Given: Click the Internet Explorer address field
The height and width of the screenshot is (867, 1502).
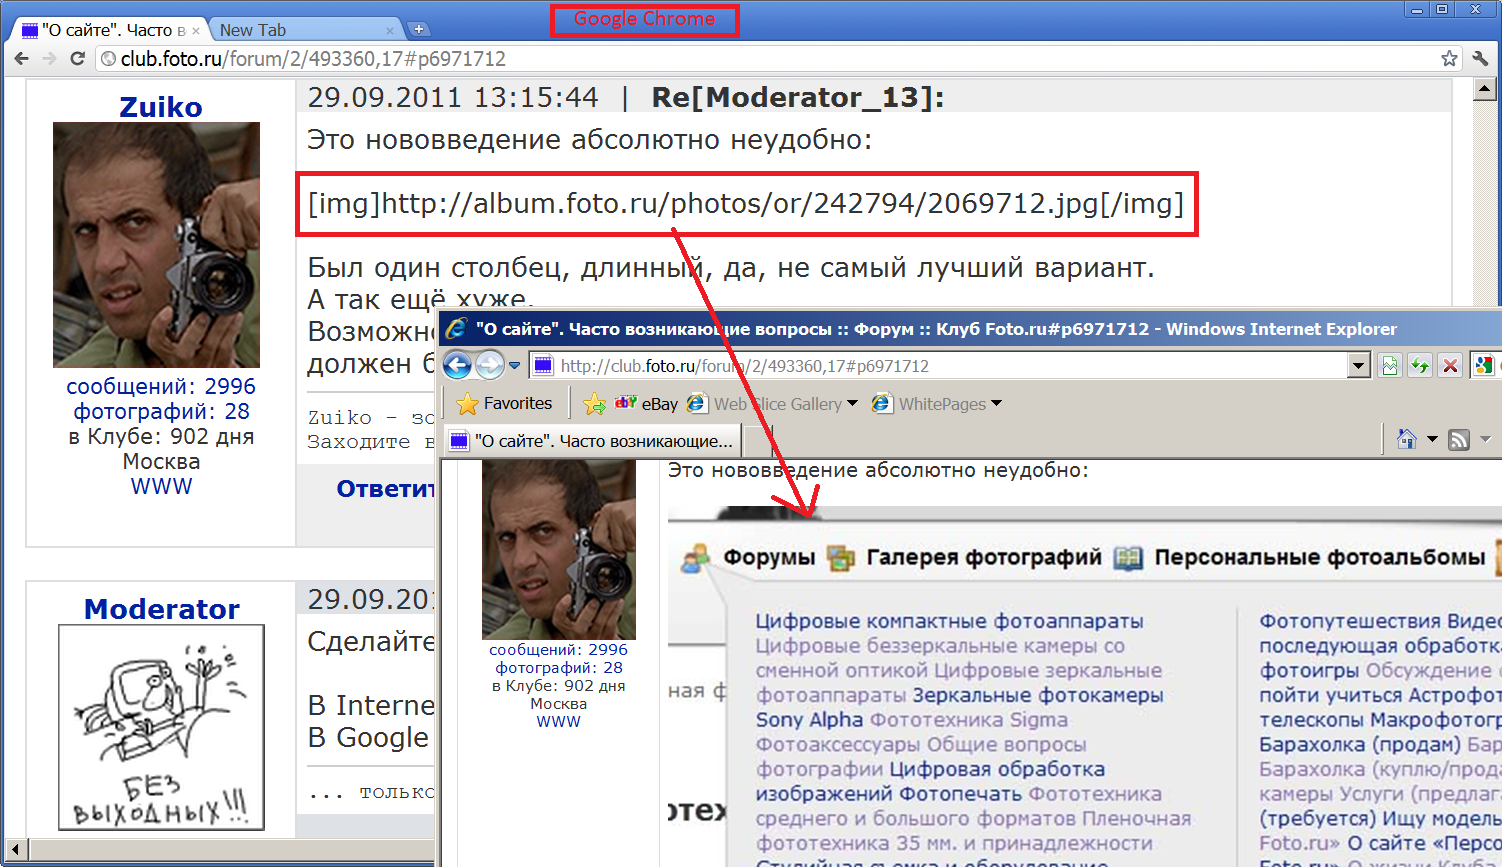Looking at the screenshot, I should 938,366.
